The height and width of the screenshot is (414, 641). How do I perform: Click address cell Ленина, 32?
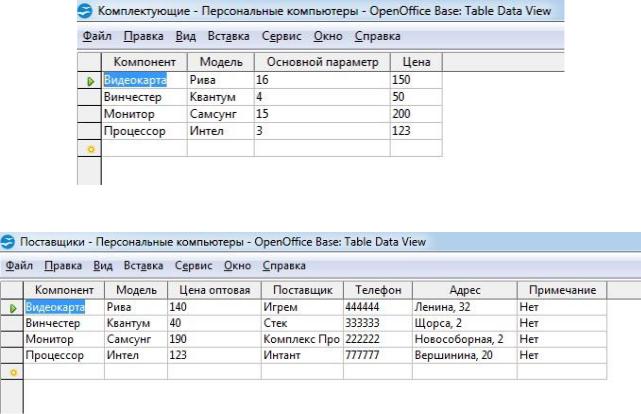coord(465,307)
